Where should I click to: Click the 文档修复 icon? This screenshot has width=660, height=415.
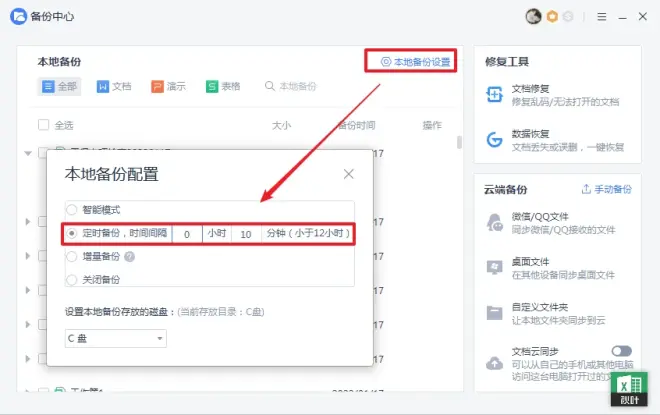494,94
